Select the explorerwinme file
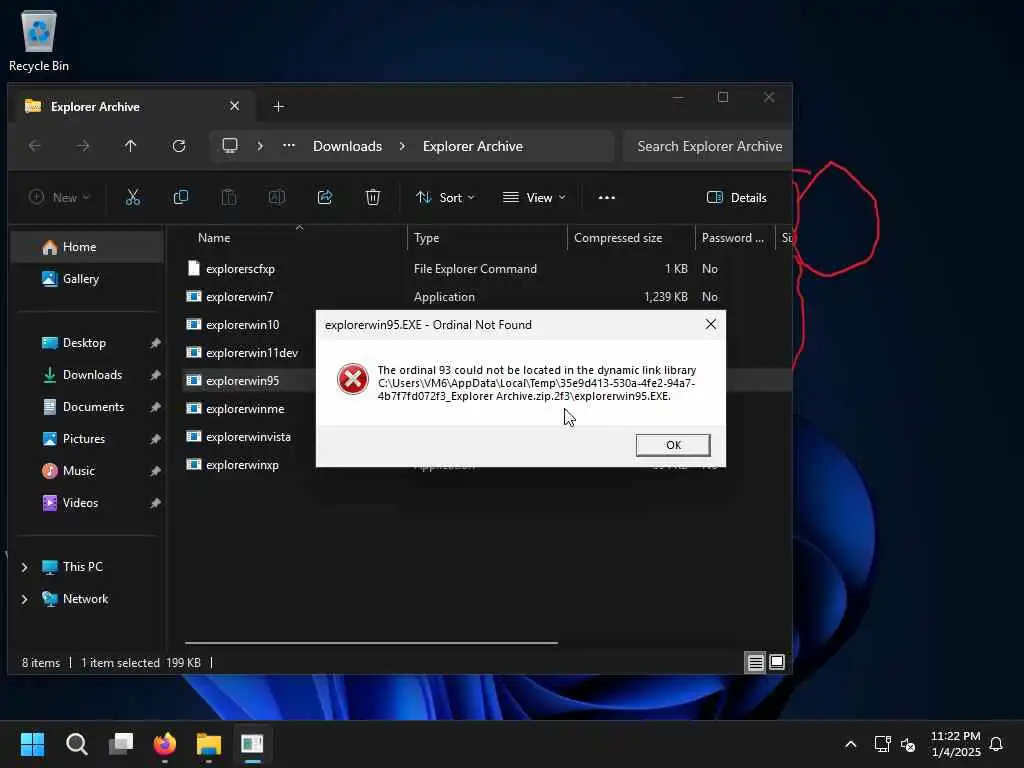 [x=245, y=409]
